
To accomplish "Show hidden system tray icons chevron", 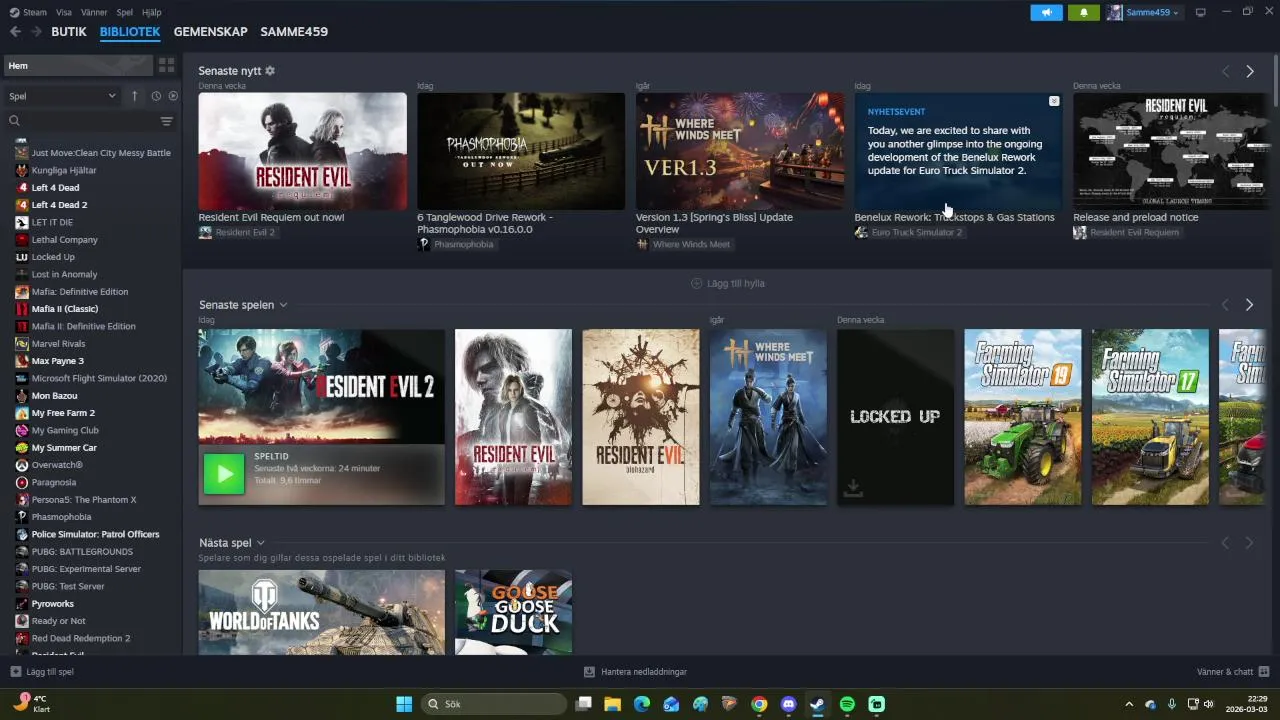I will [1129, 704].
